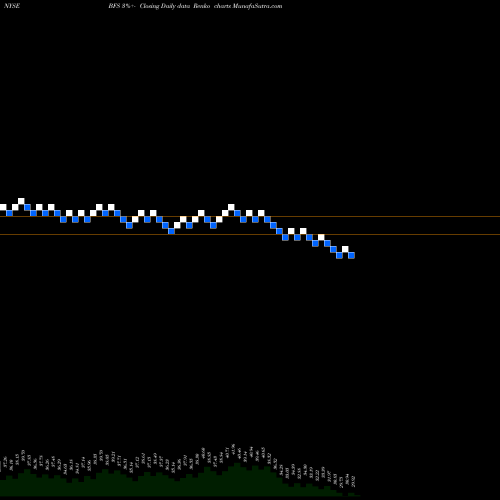
Task: Select the last blue Renko brick
Action: tap(351, 255)
